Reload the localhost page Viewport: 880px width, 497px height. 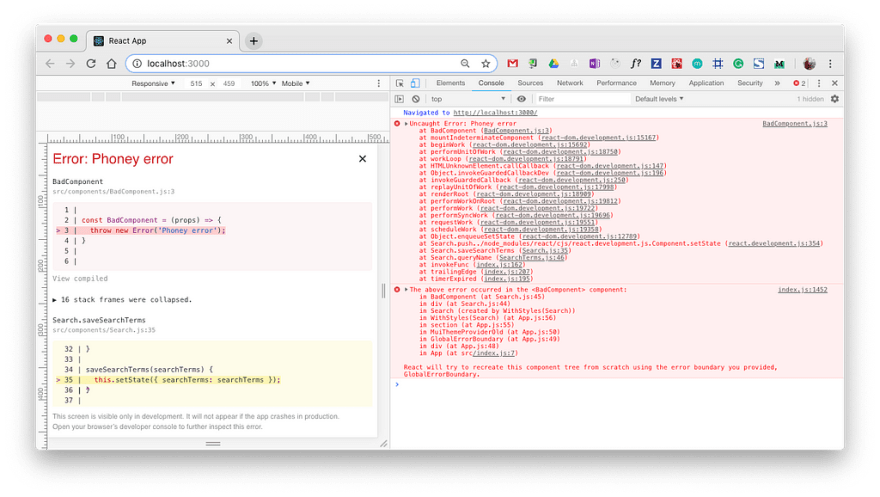(x=91, y=63)
